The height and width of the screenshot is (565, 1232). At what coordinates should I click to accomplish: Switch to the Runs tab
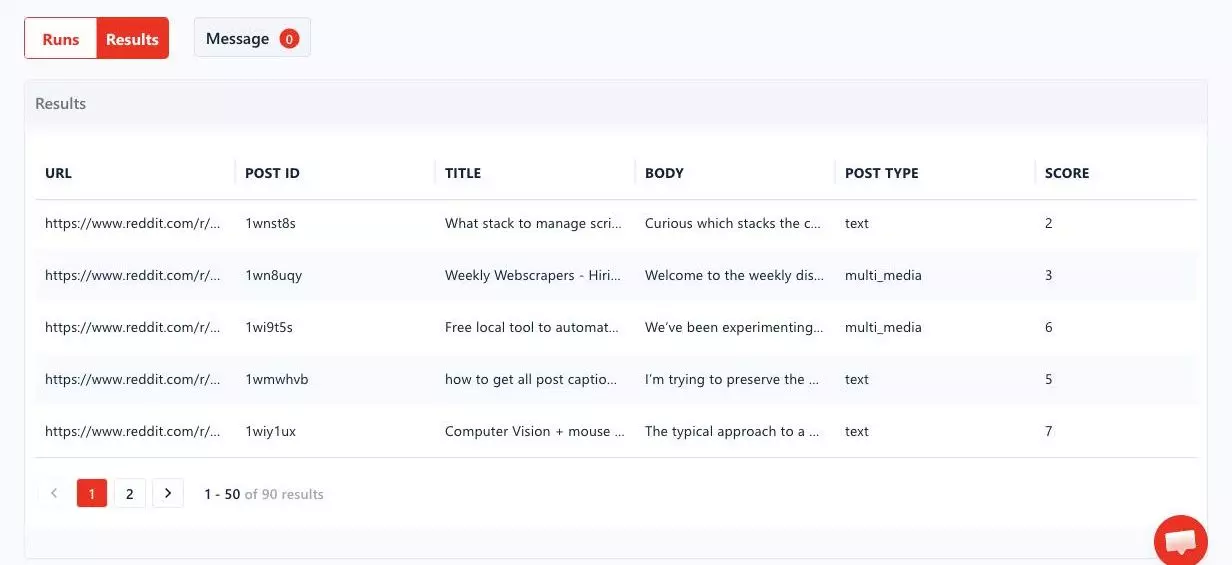point(61,39)
